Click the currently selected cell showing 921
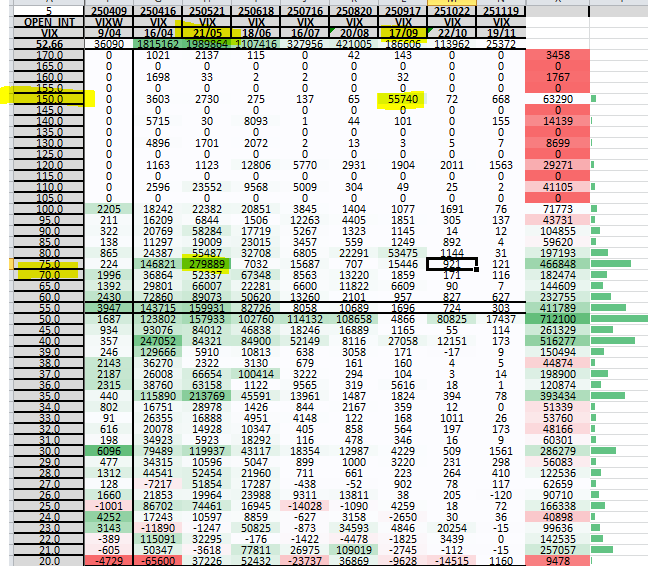Viewport: 648px width, 566px height. point(452,264)
